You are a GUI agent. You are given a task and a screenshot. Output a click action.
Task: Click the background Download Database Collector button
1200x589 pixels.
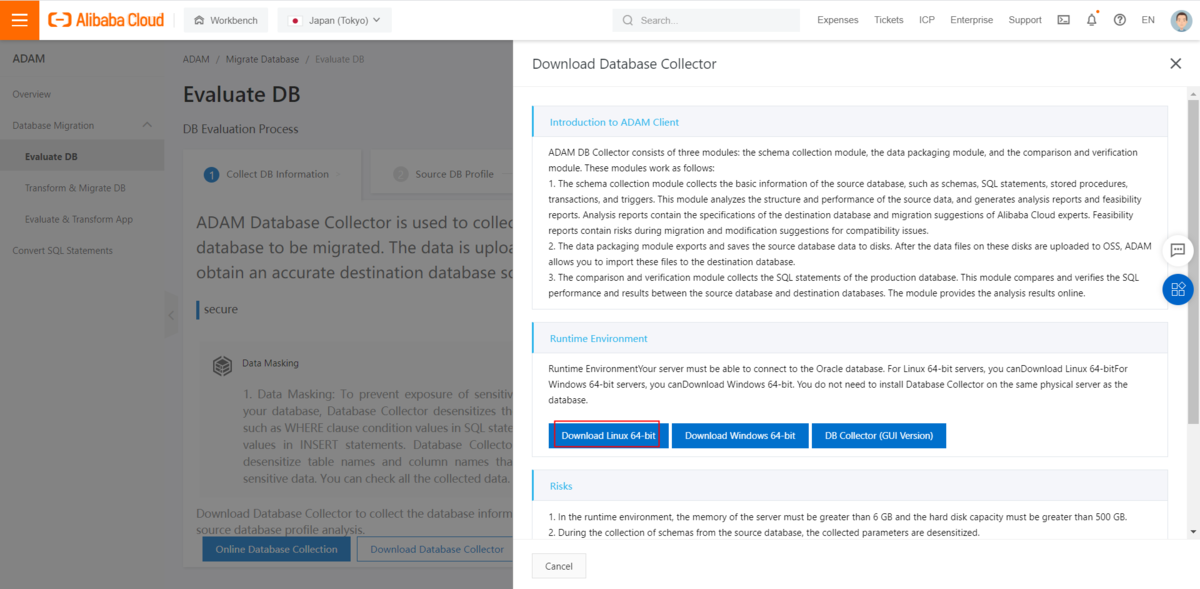(x=437, y=549)
